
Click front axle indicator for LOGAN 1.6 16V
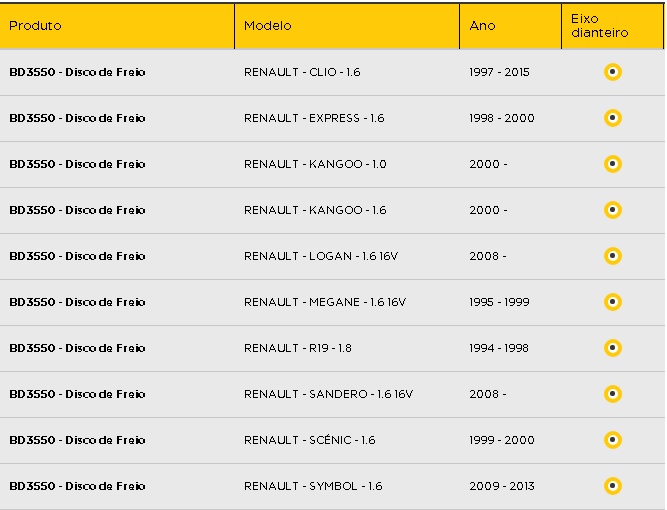click(613, 256)
